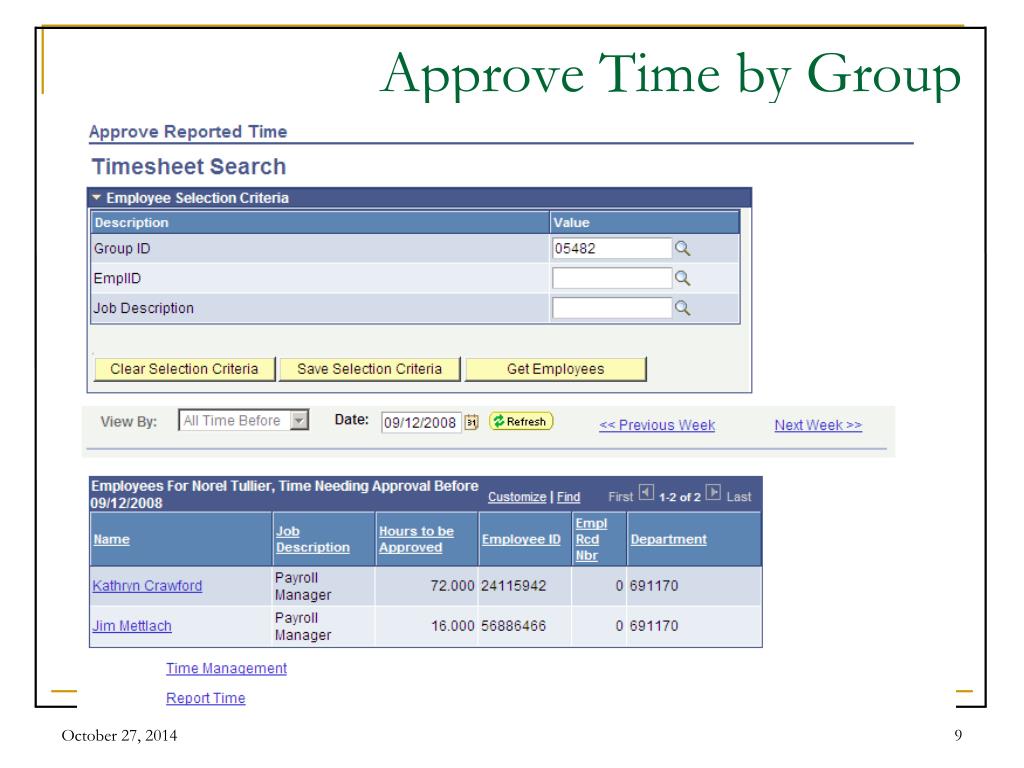
Task: Open Jim Mettlach's timesheet link
Action: pyautogui.click(x=132, y=626)
